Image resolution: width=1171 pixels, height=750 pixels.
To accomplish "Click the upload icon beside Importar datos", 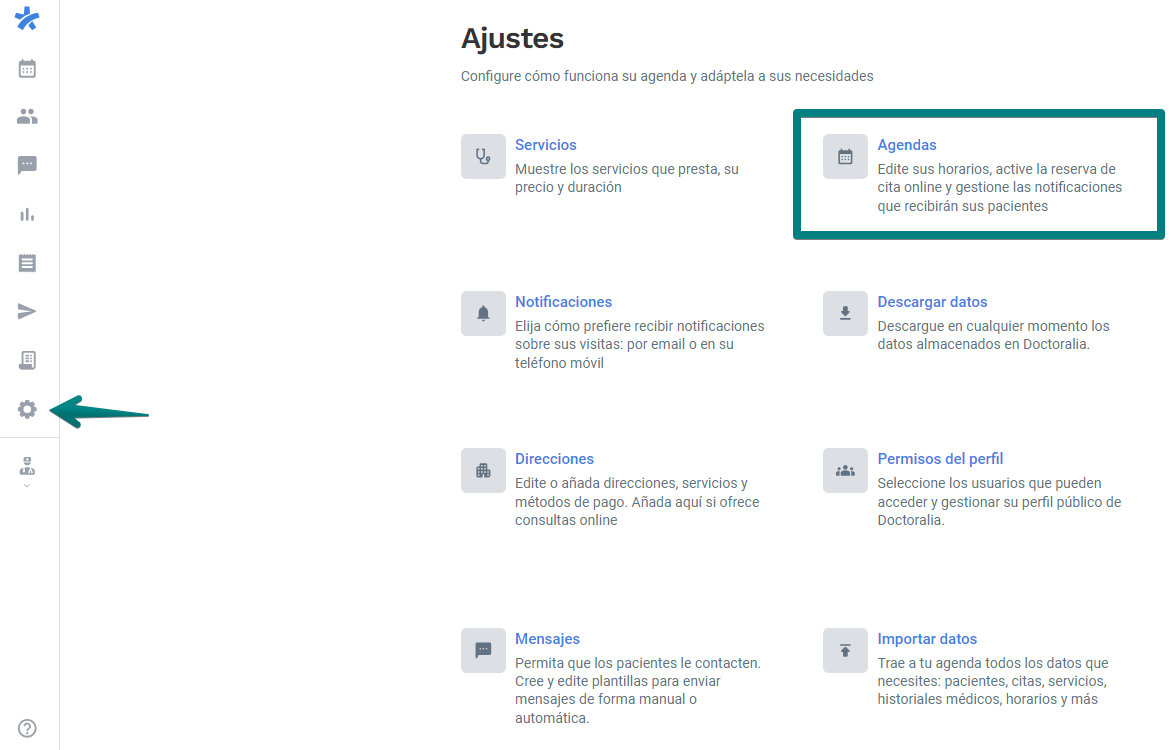I will [x=845, y=650].
